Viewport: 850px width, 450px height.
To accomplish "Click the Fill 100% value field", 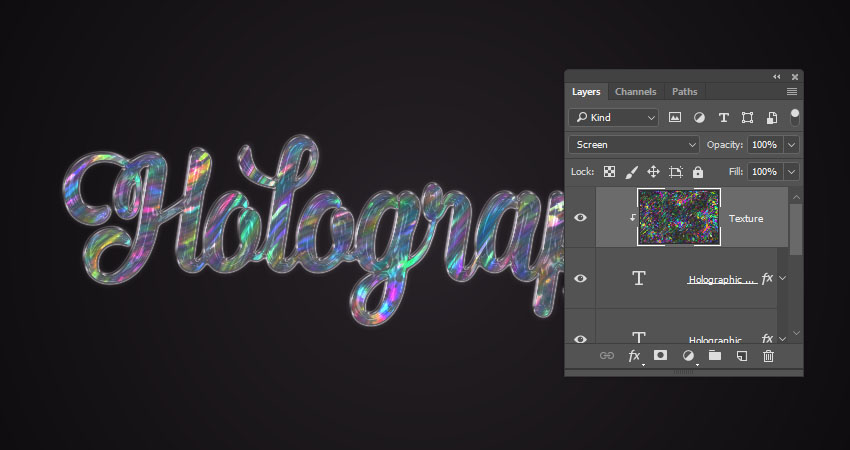I will [765, 172].
